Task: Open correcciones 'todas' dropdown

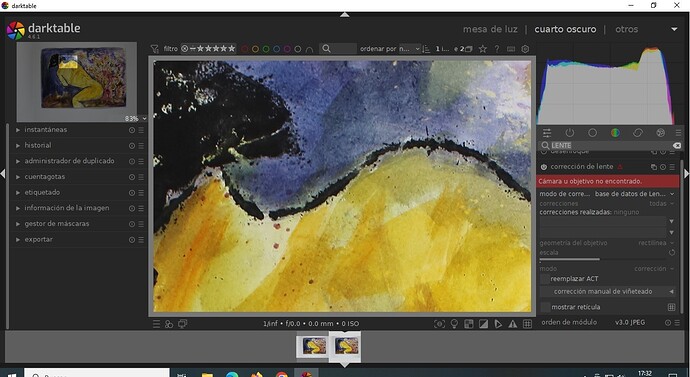Action: pyautogui.click(x=607, y=204)
